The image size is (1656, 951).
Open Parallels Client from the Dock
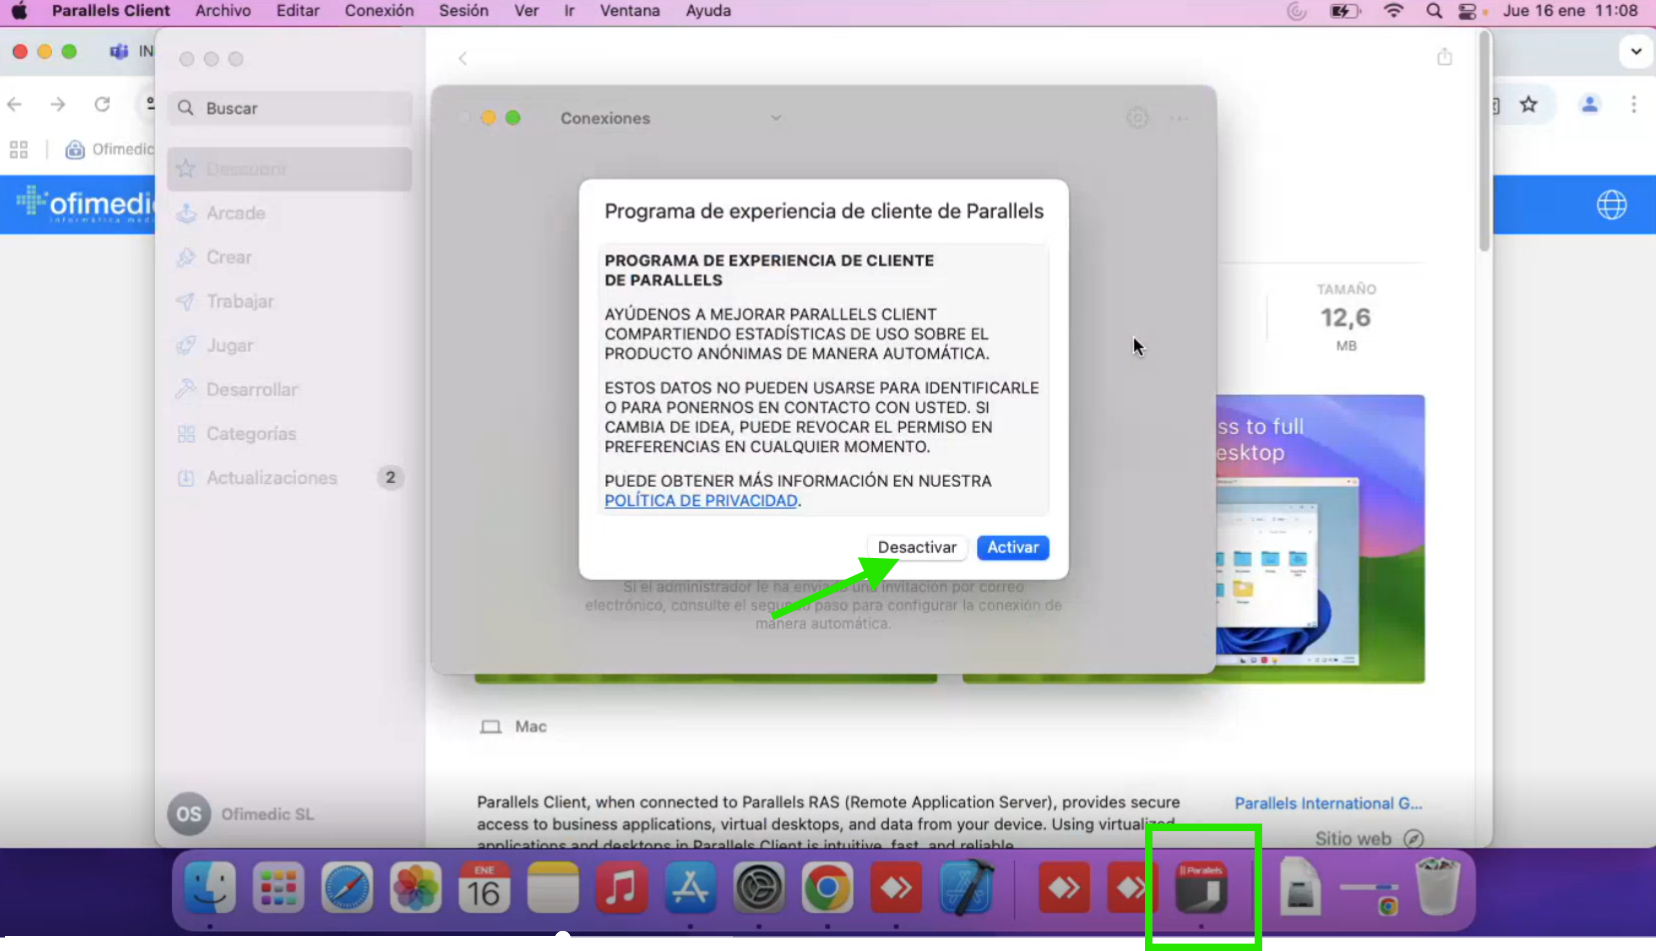coord(1201,888)
